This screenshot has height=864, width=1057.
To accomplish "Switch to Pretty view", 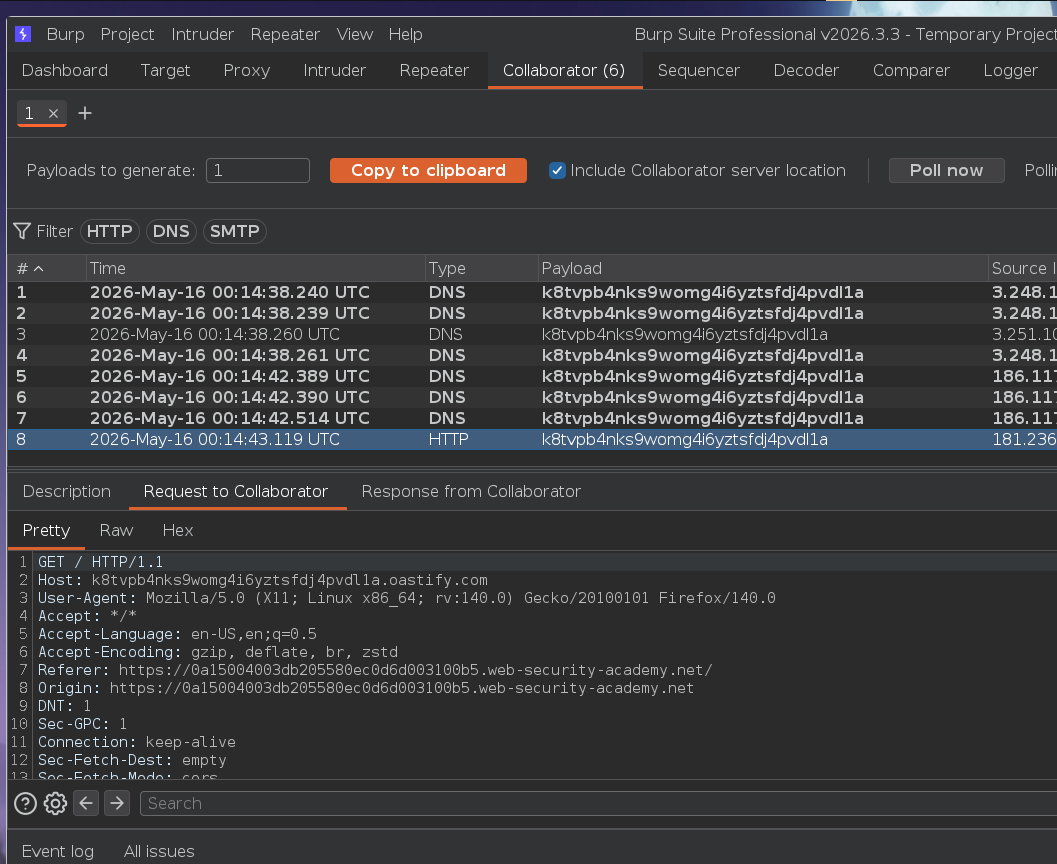I will click(x=47, y=530).
